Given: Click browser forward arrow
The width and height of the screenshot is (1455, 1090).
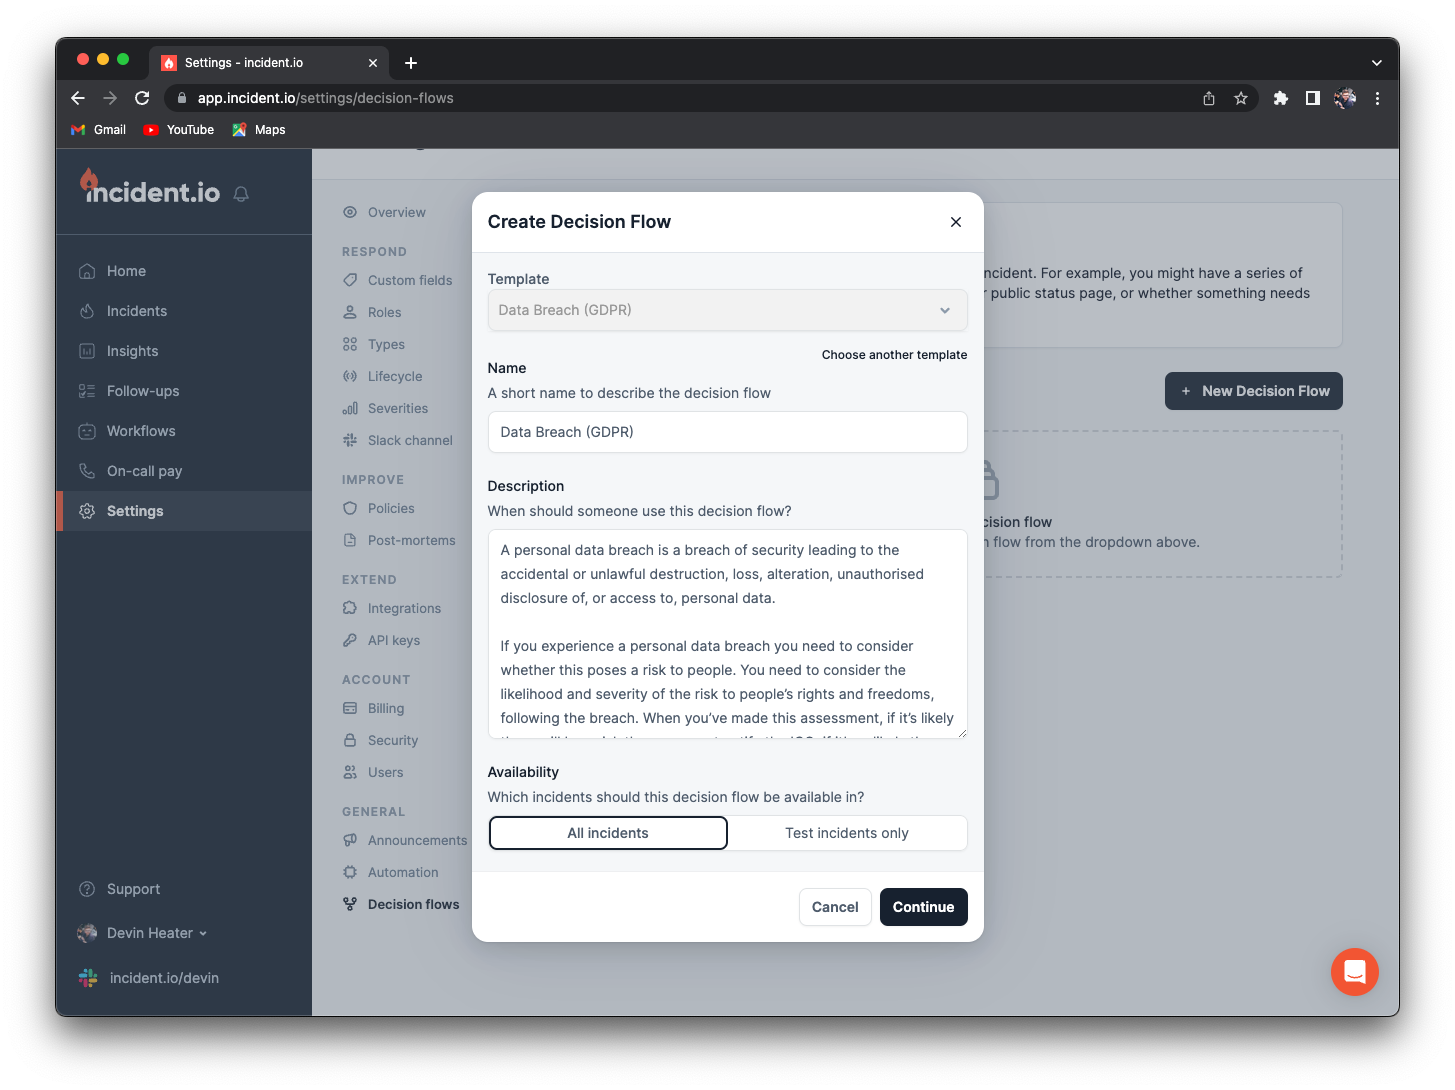Looking at the screenshot, I should coord(110,98).
